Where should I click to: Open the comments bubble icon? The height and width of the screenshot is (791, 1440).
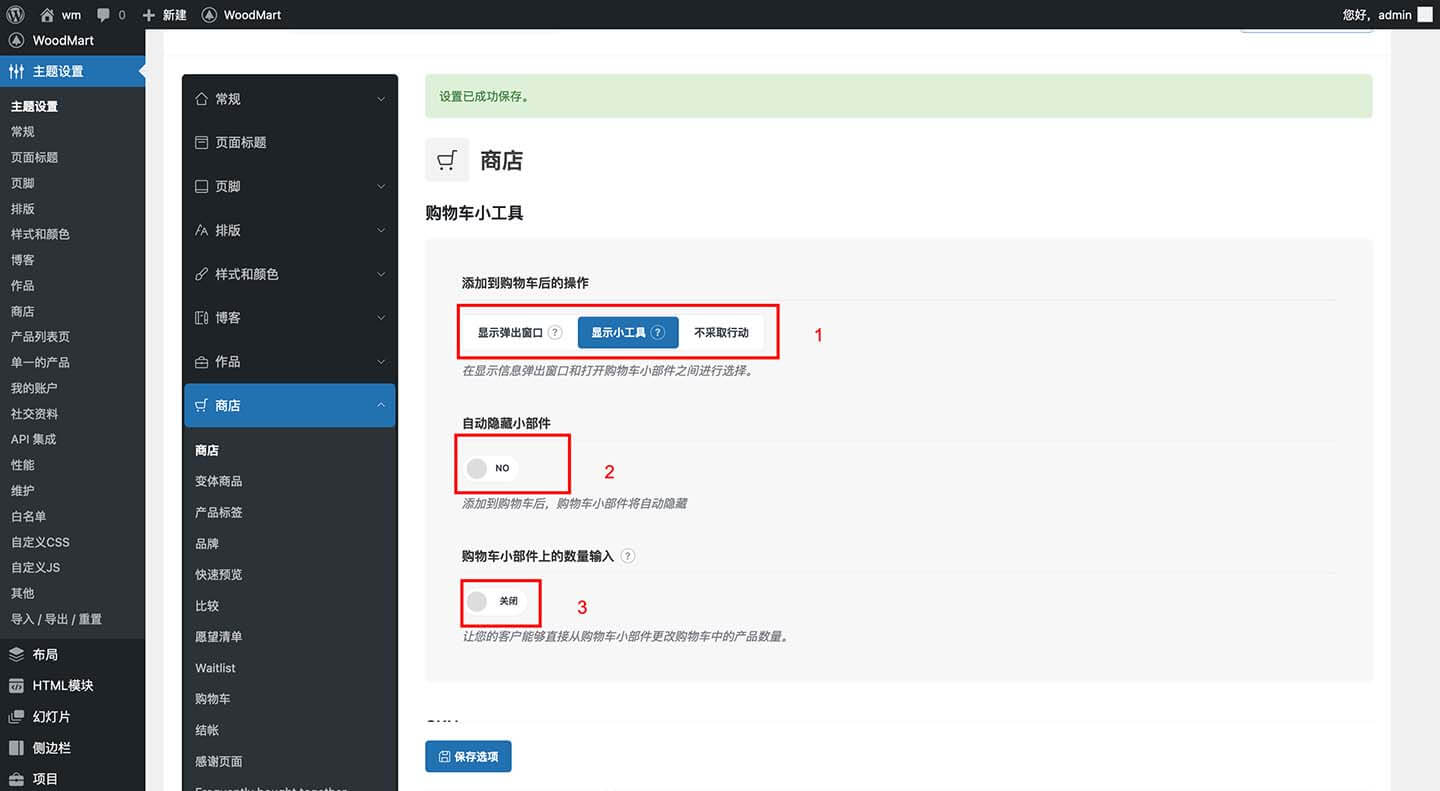104,15
